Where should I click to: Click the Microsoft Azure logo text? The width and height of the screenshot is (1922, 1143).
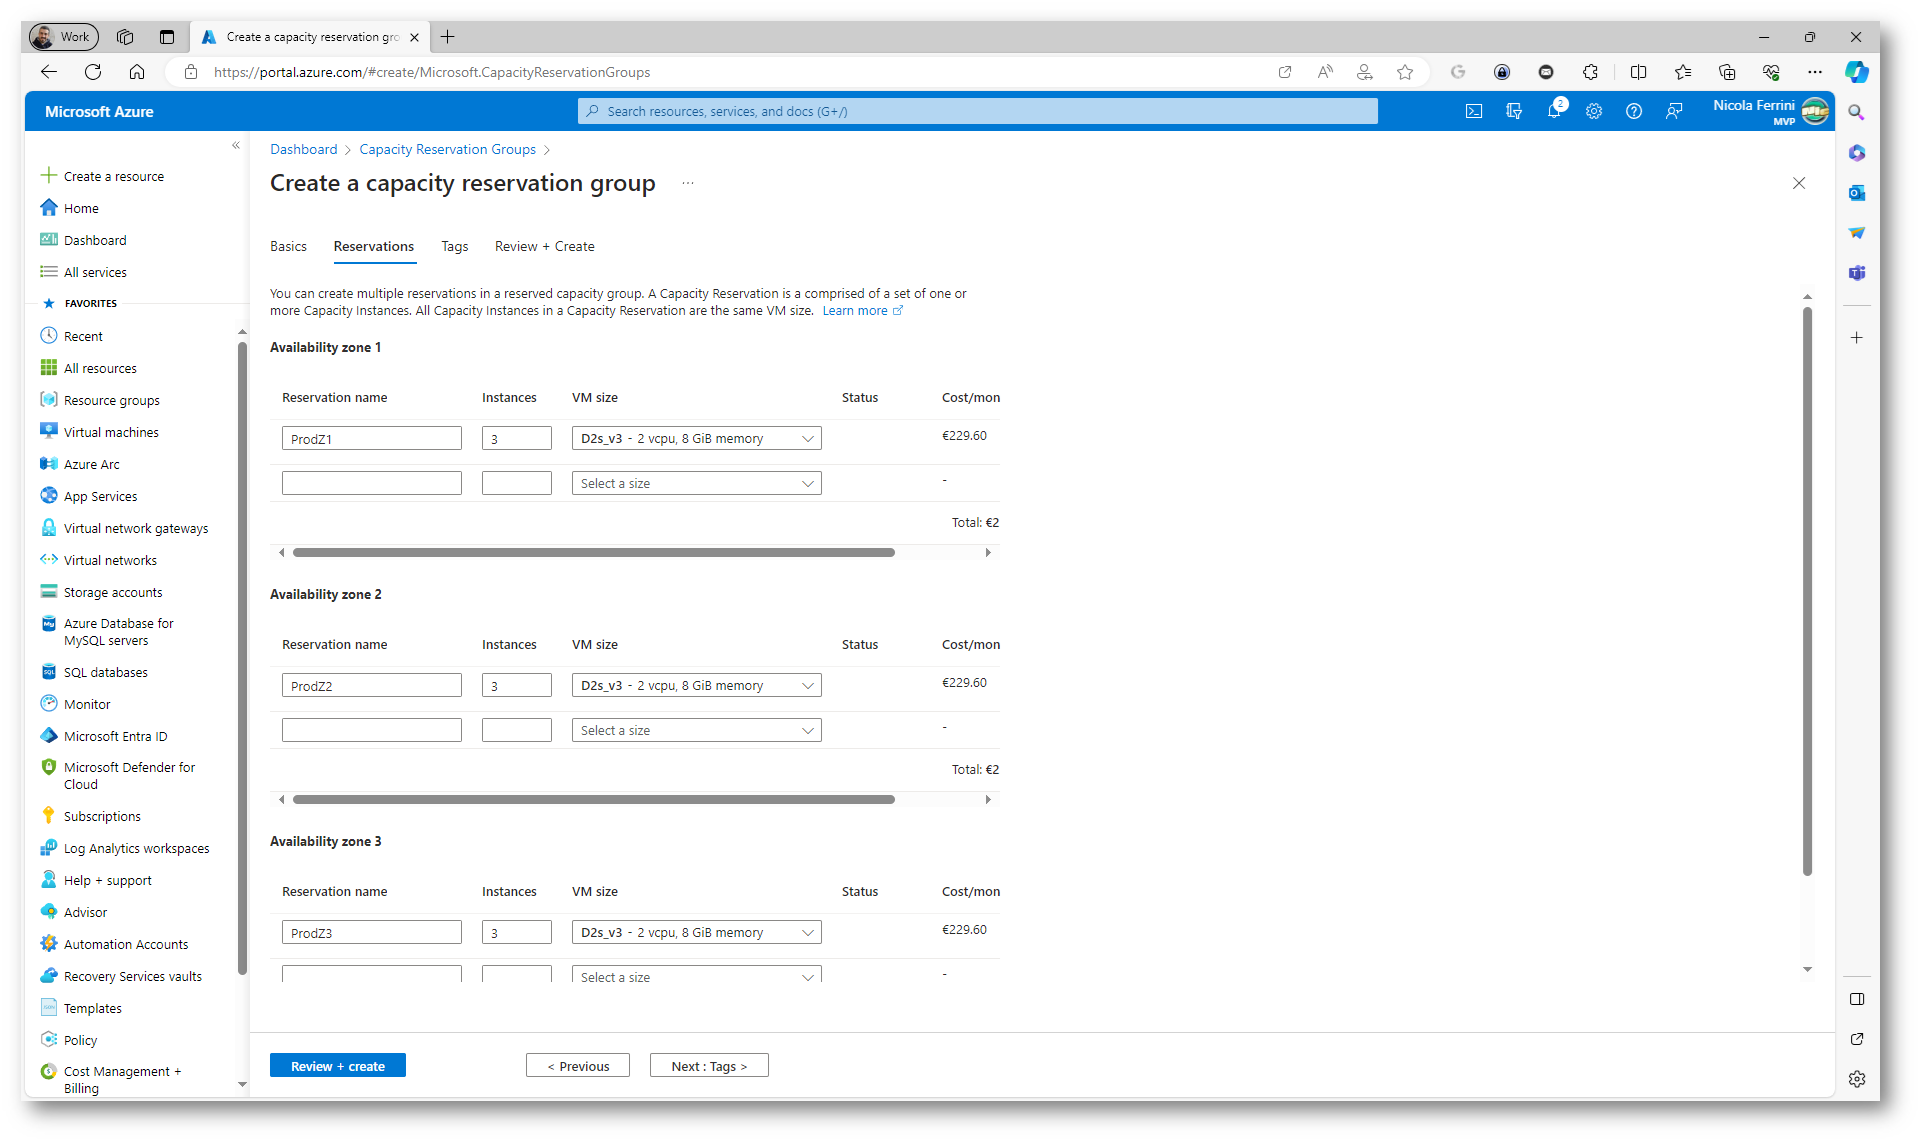coord(99,112)
